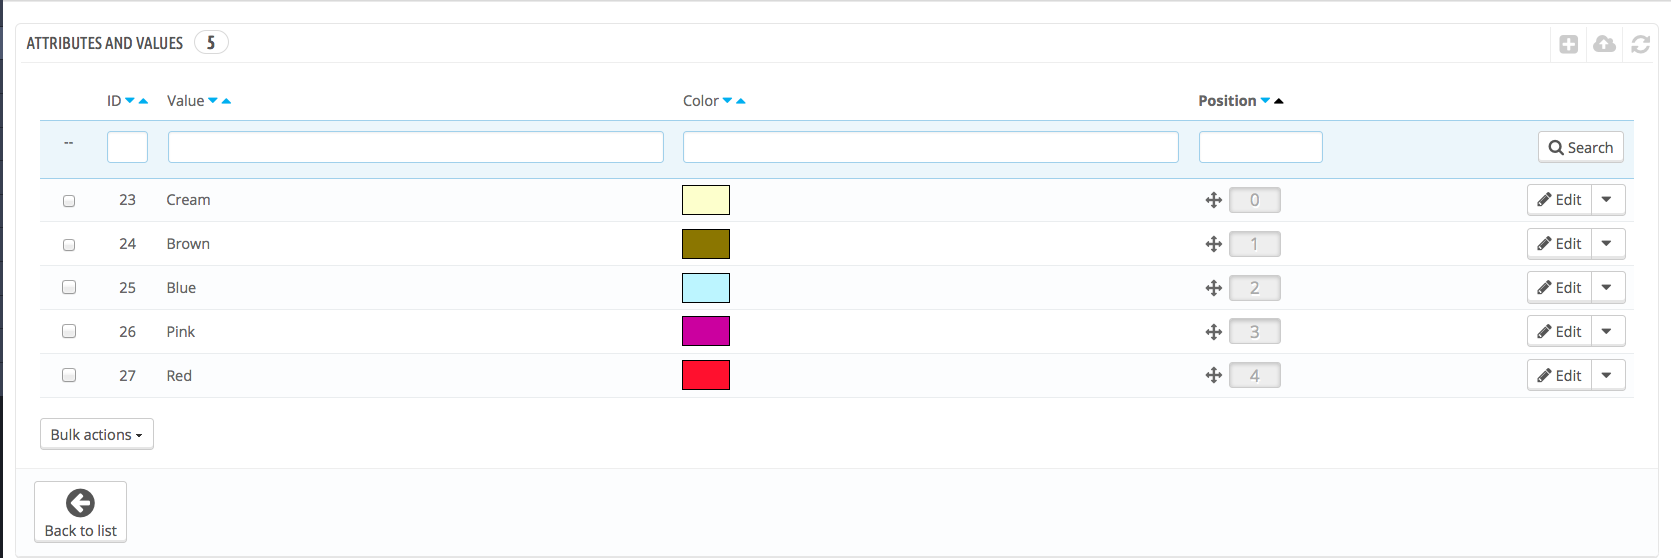The image size is (1671, 558).
Task: Click the count badge showing 5
Action: click(x=211, y=42)
